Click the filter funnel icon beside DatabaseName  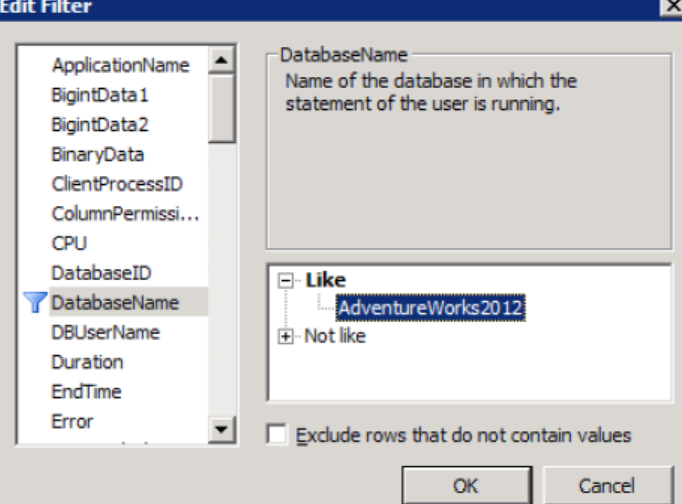(x=35, y=302)
